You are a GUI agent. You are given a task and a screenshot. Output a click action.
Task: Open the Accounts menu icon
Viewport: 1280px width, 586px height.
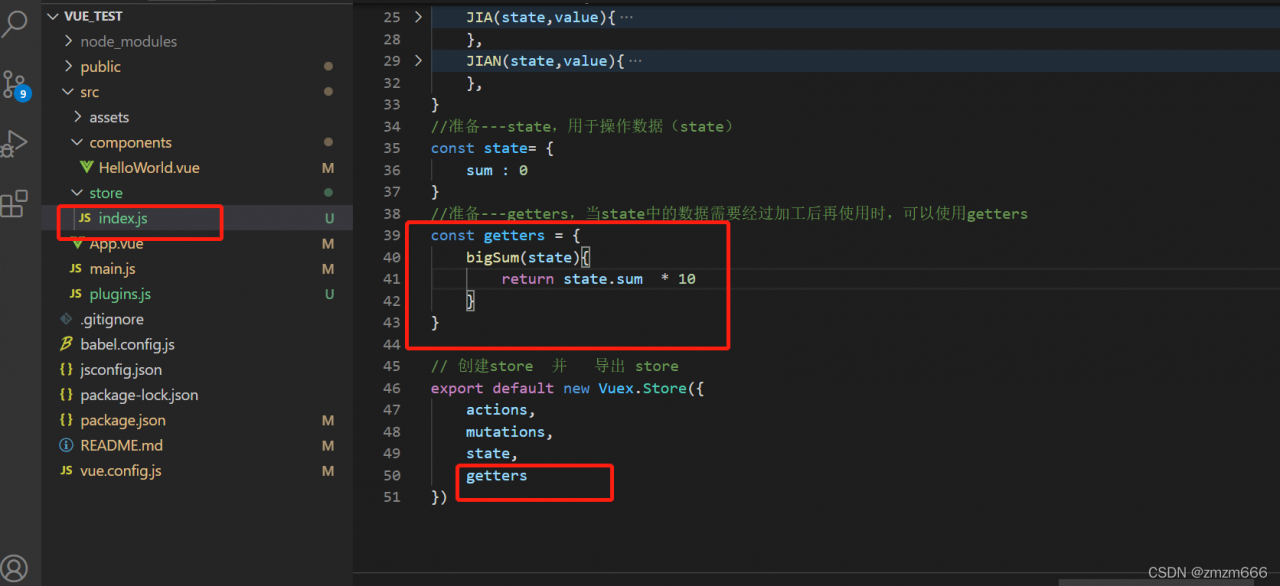(x=15, y=570)
